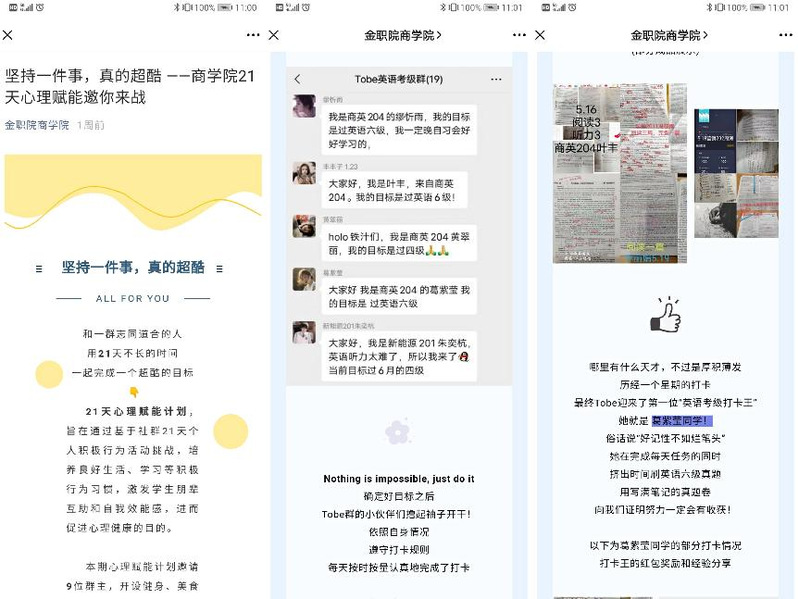Tap the thumbs-up icon
Screen dimensions: 798x599
(666, 315)
